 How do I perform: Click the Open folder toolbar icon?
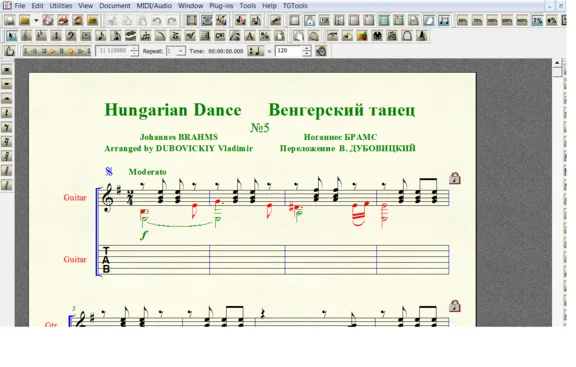point(25,20)
